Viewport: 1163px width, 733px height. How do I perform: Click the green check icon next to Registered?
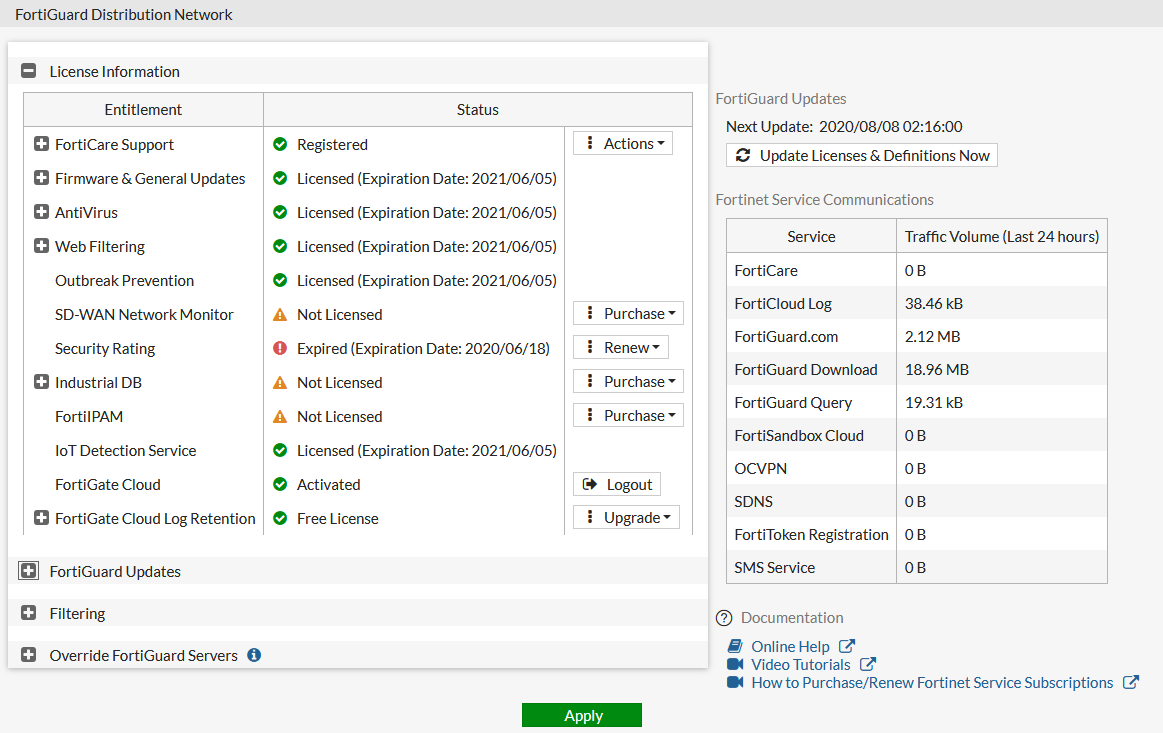point(282,143)
